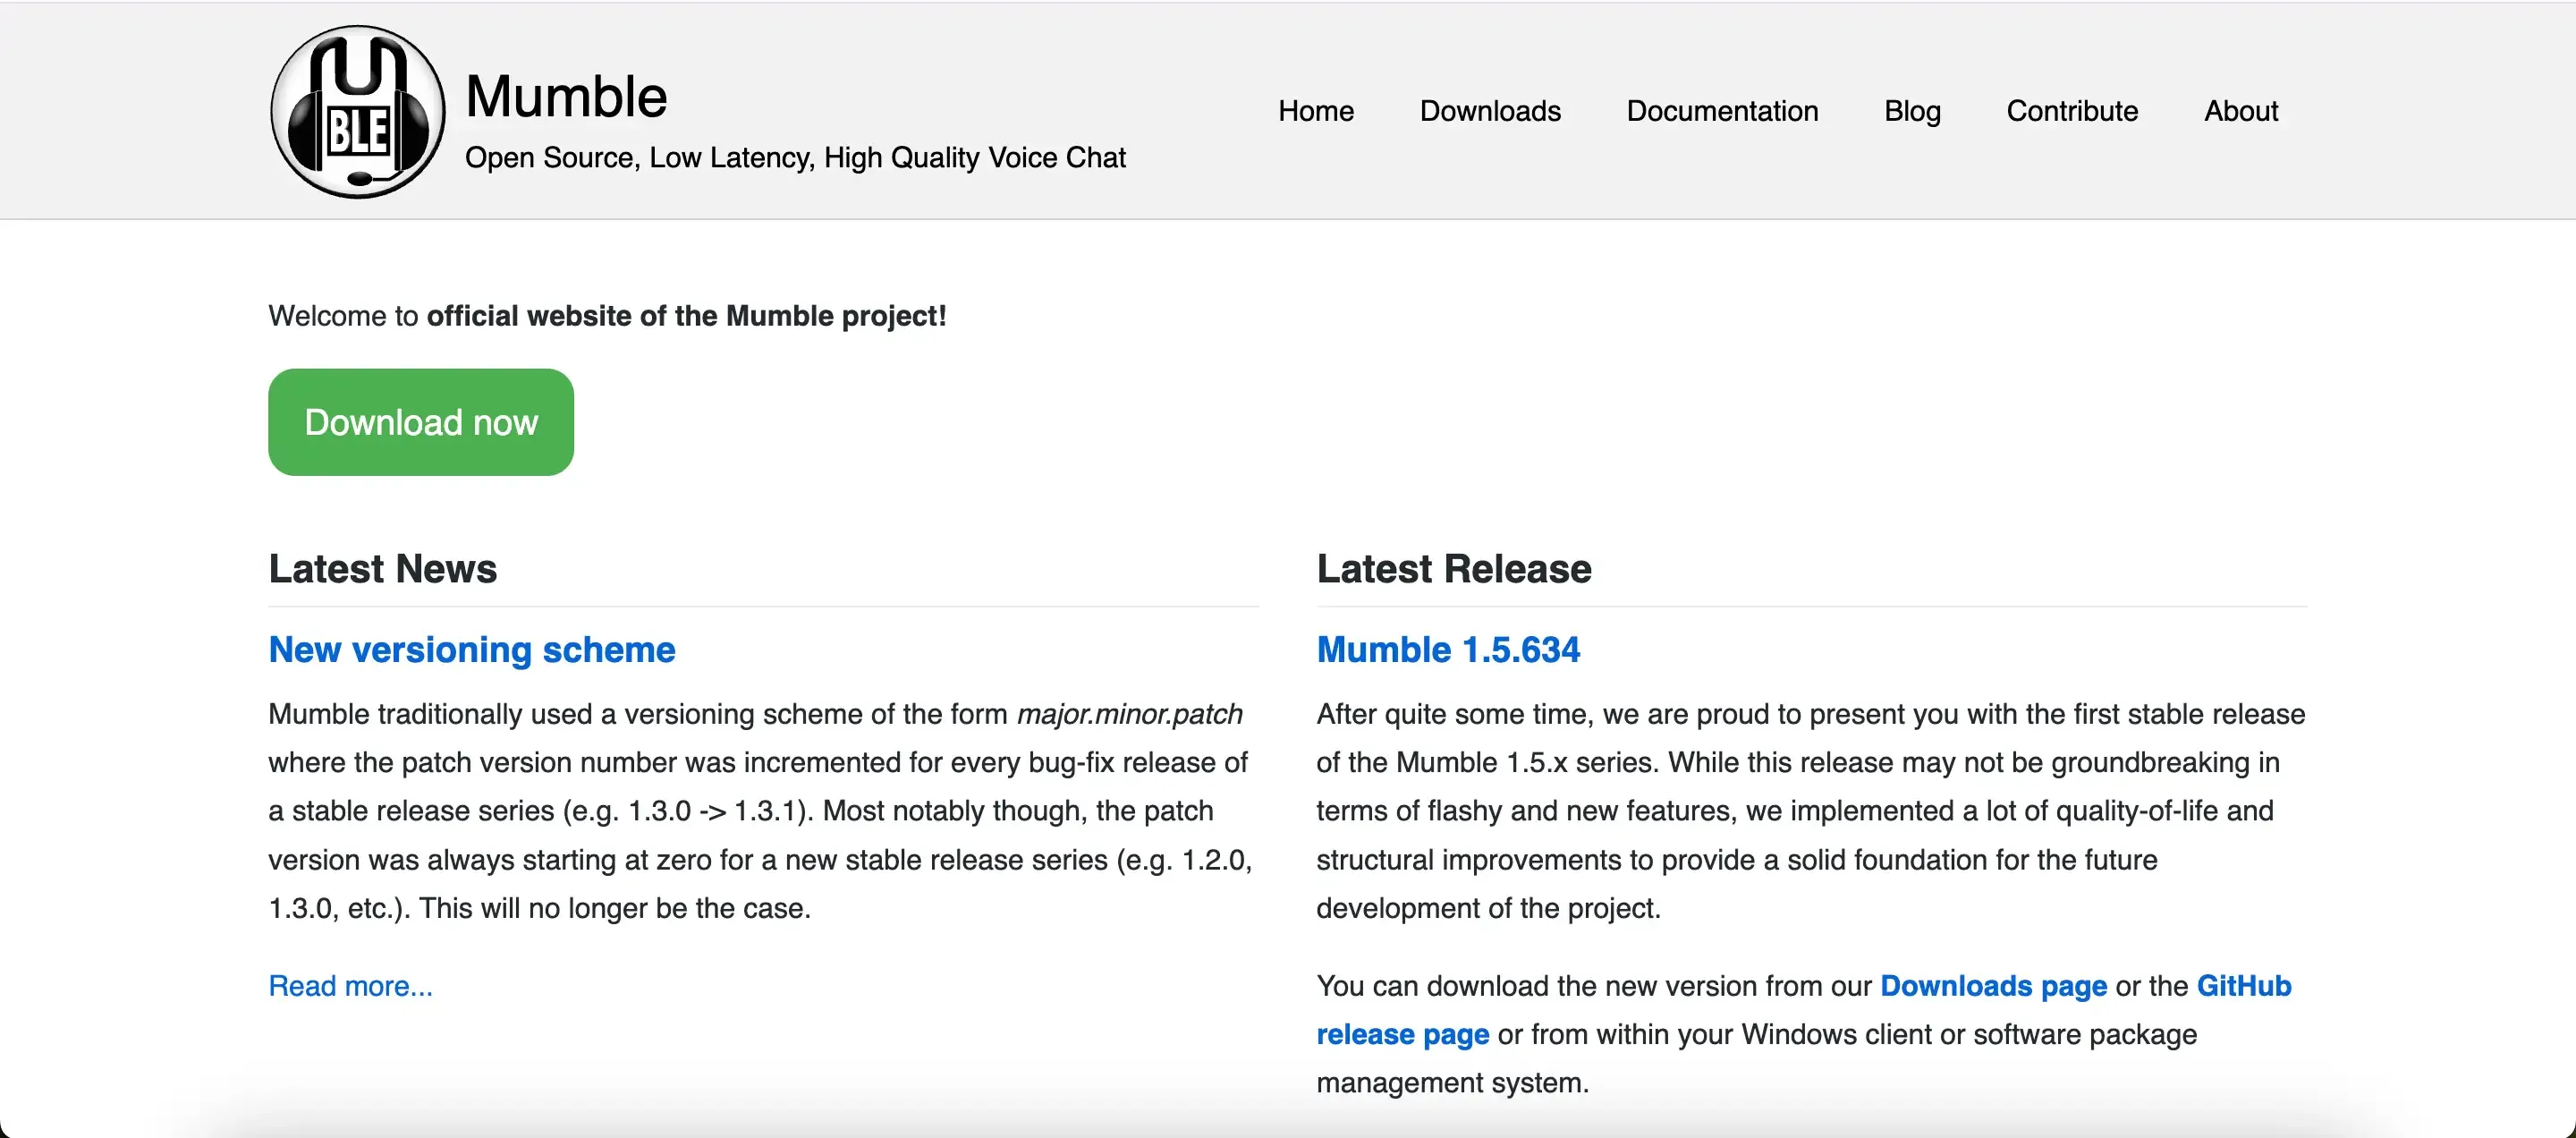Open the Downloads navigation item

[x=1489, y=111]
